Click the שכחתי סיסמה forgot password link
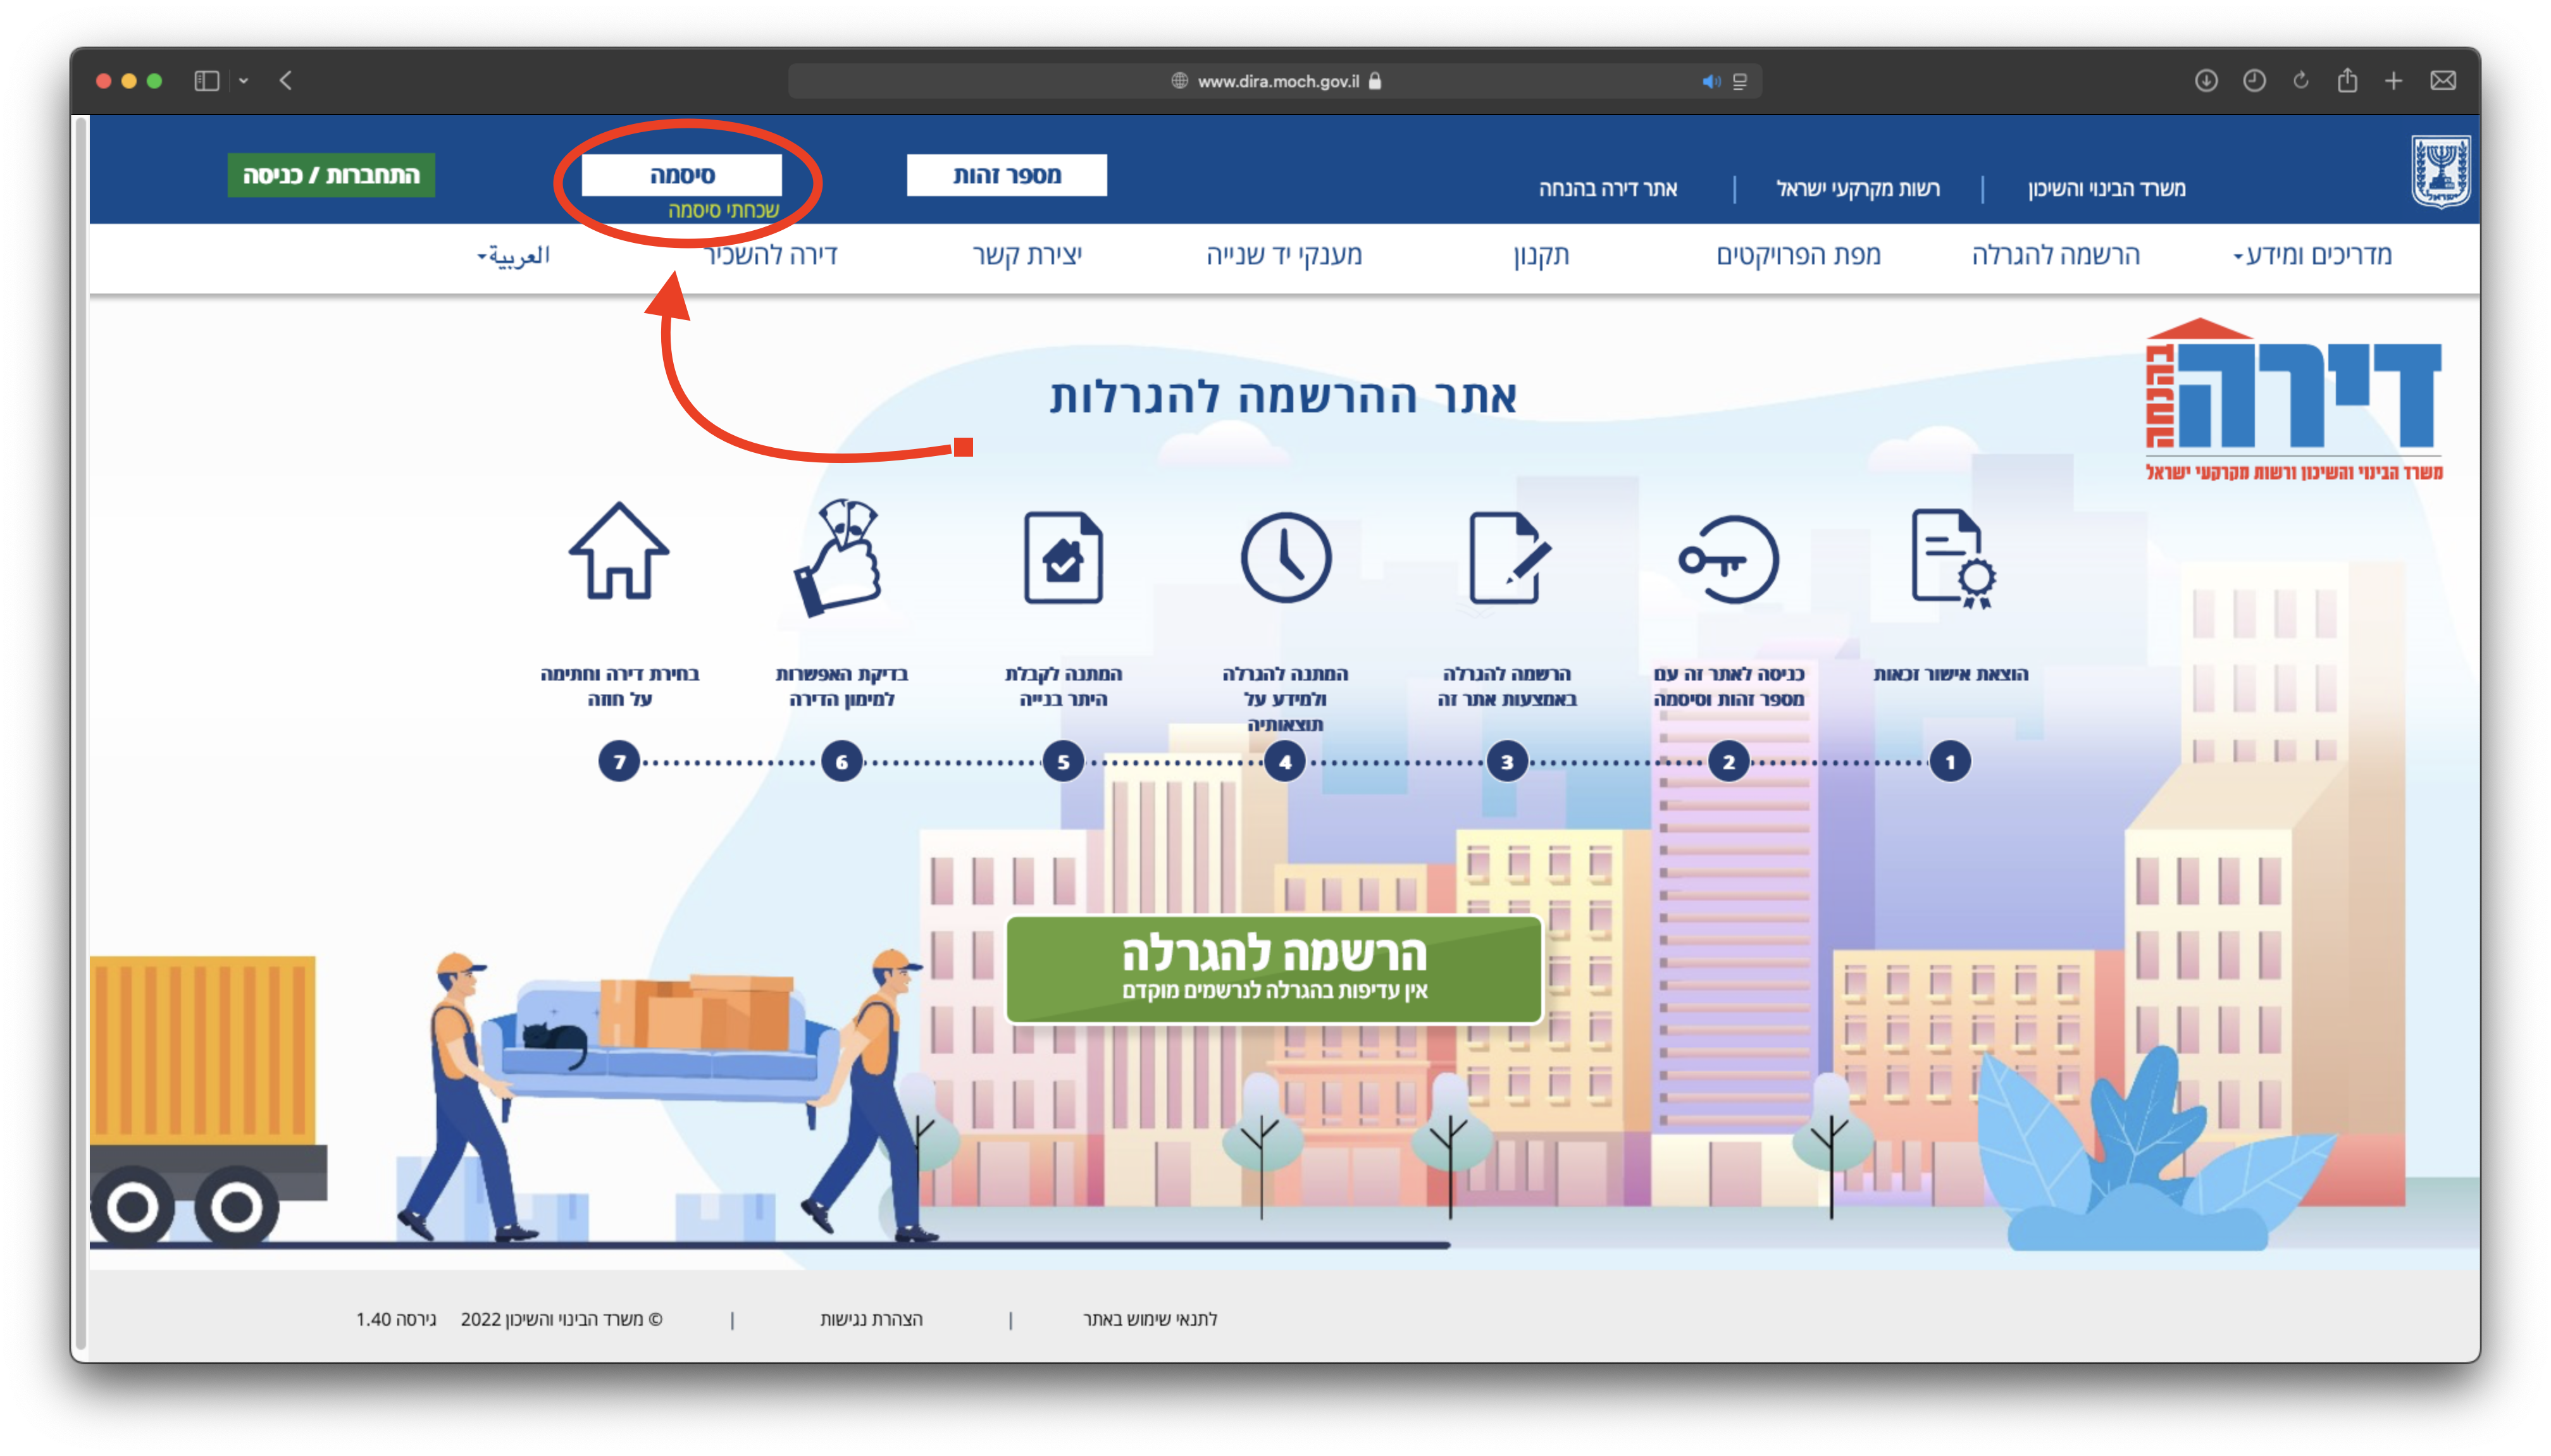 [x=723, y=210]
